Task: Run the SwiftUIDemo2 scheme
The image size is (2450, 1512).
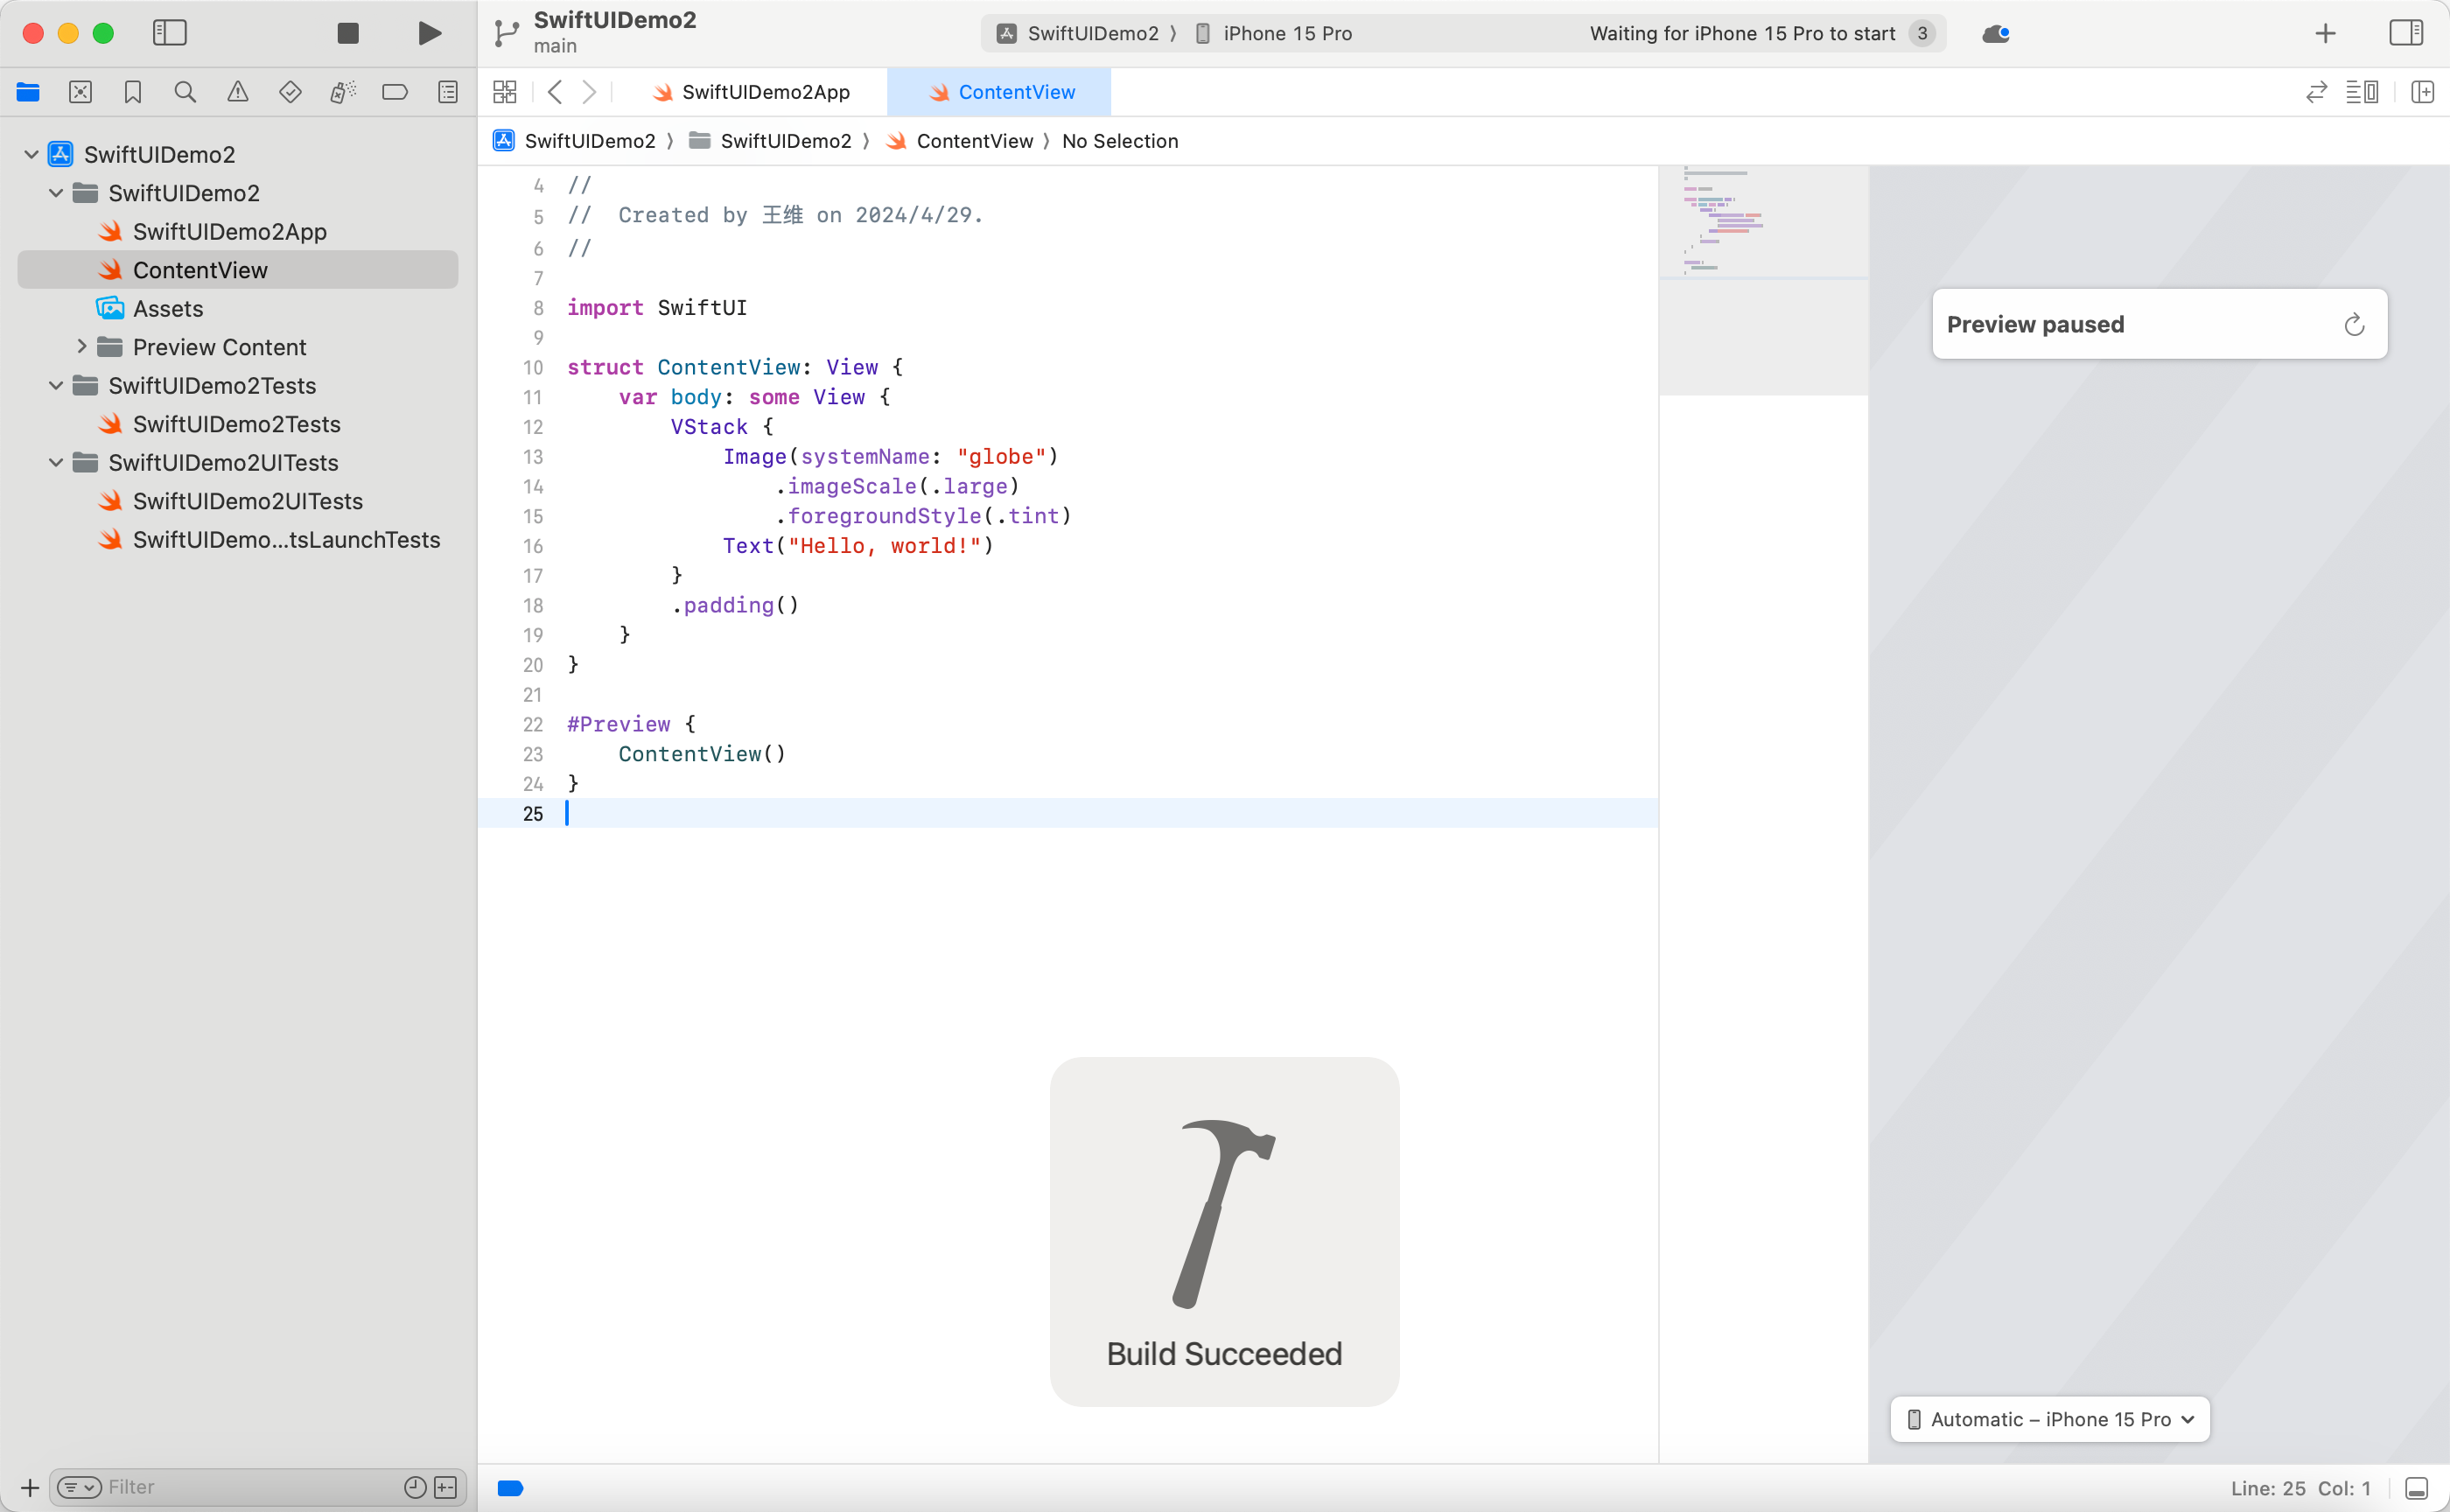Action: point(429,33)
